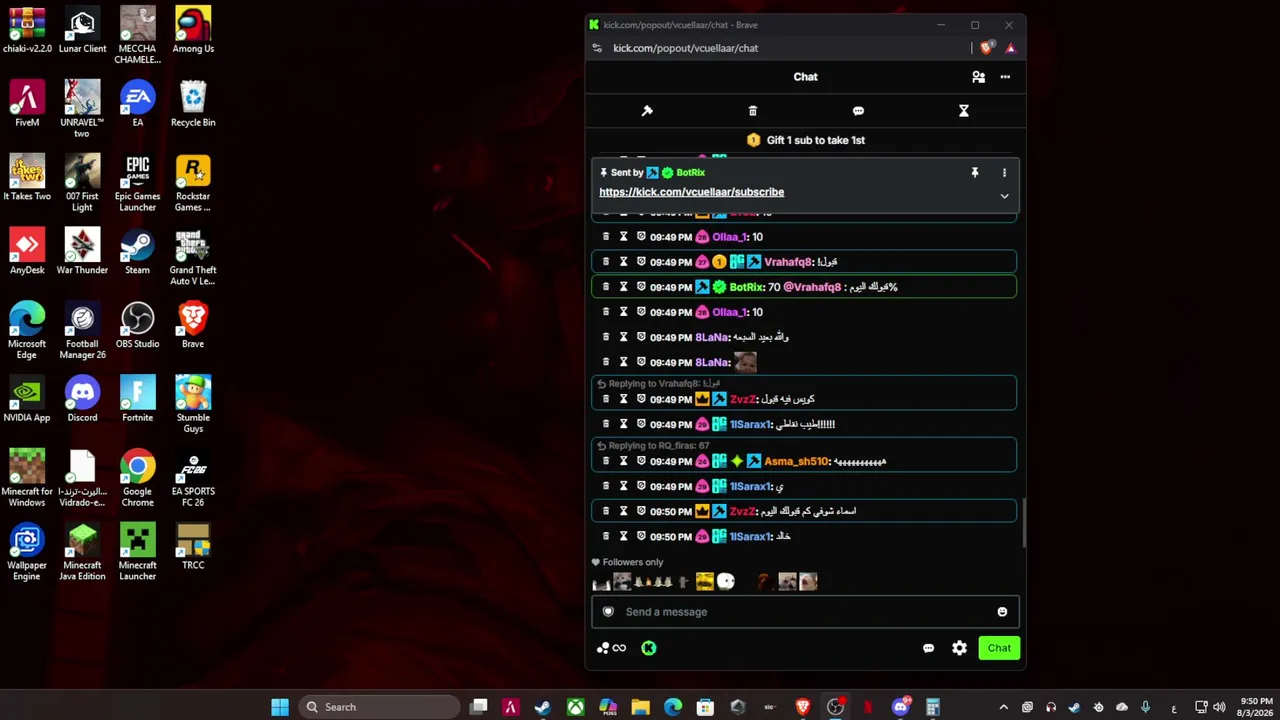Screen dimensions: 1280x720
Task: Open the Wallpaper Engine desktop shortcut
Action: tap(27, 553)
